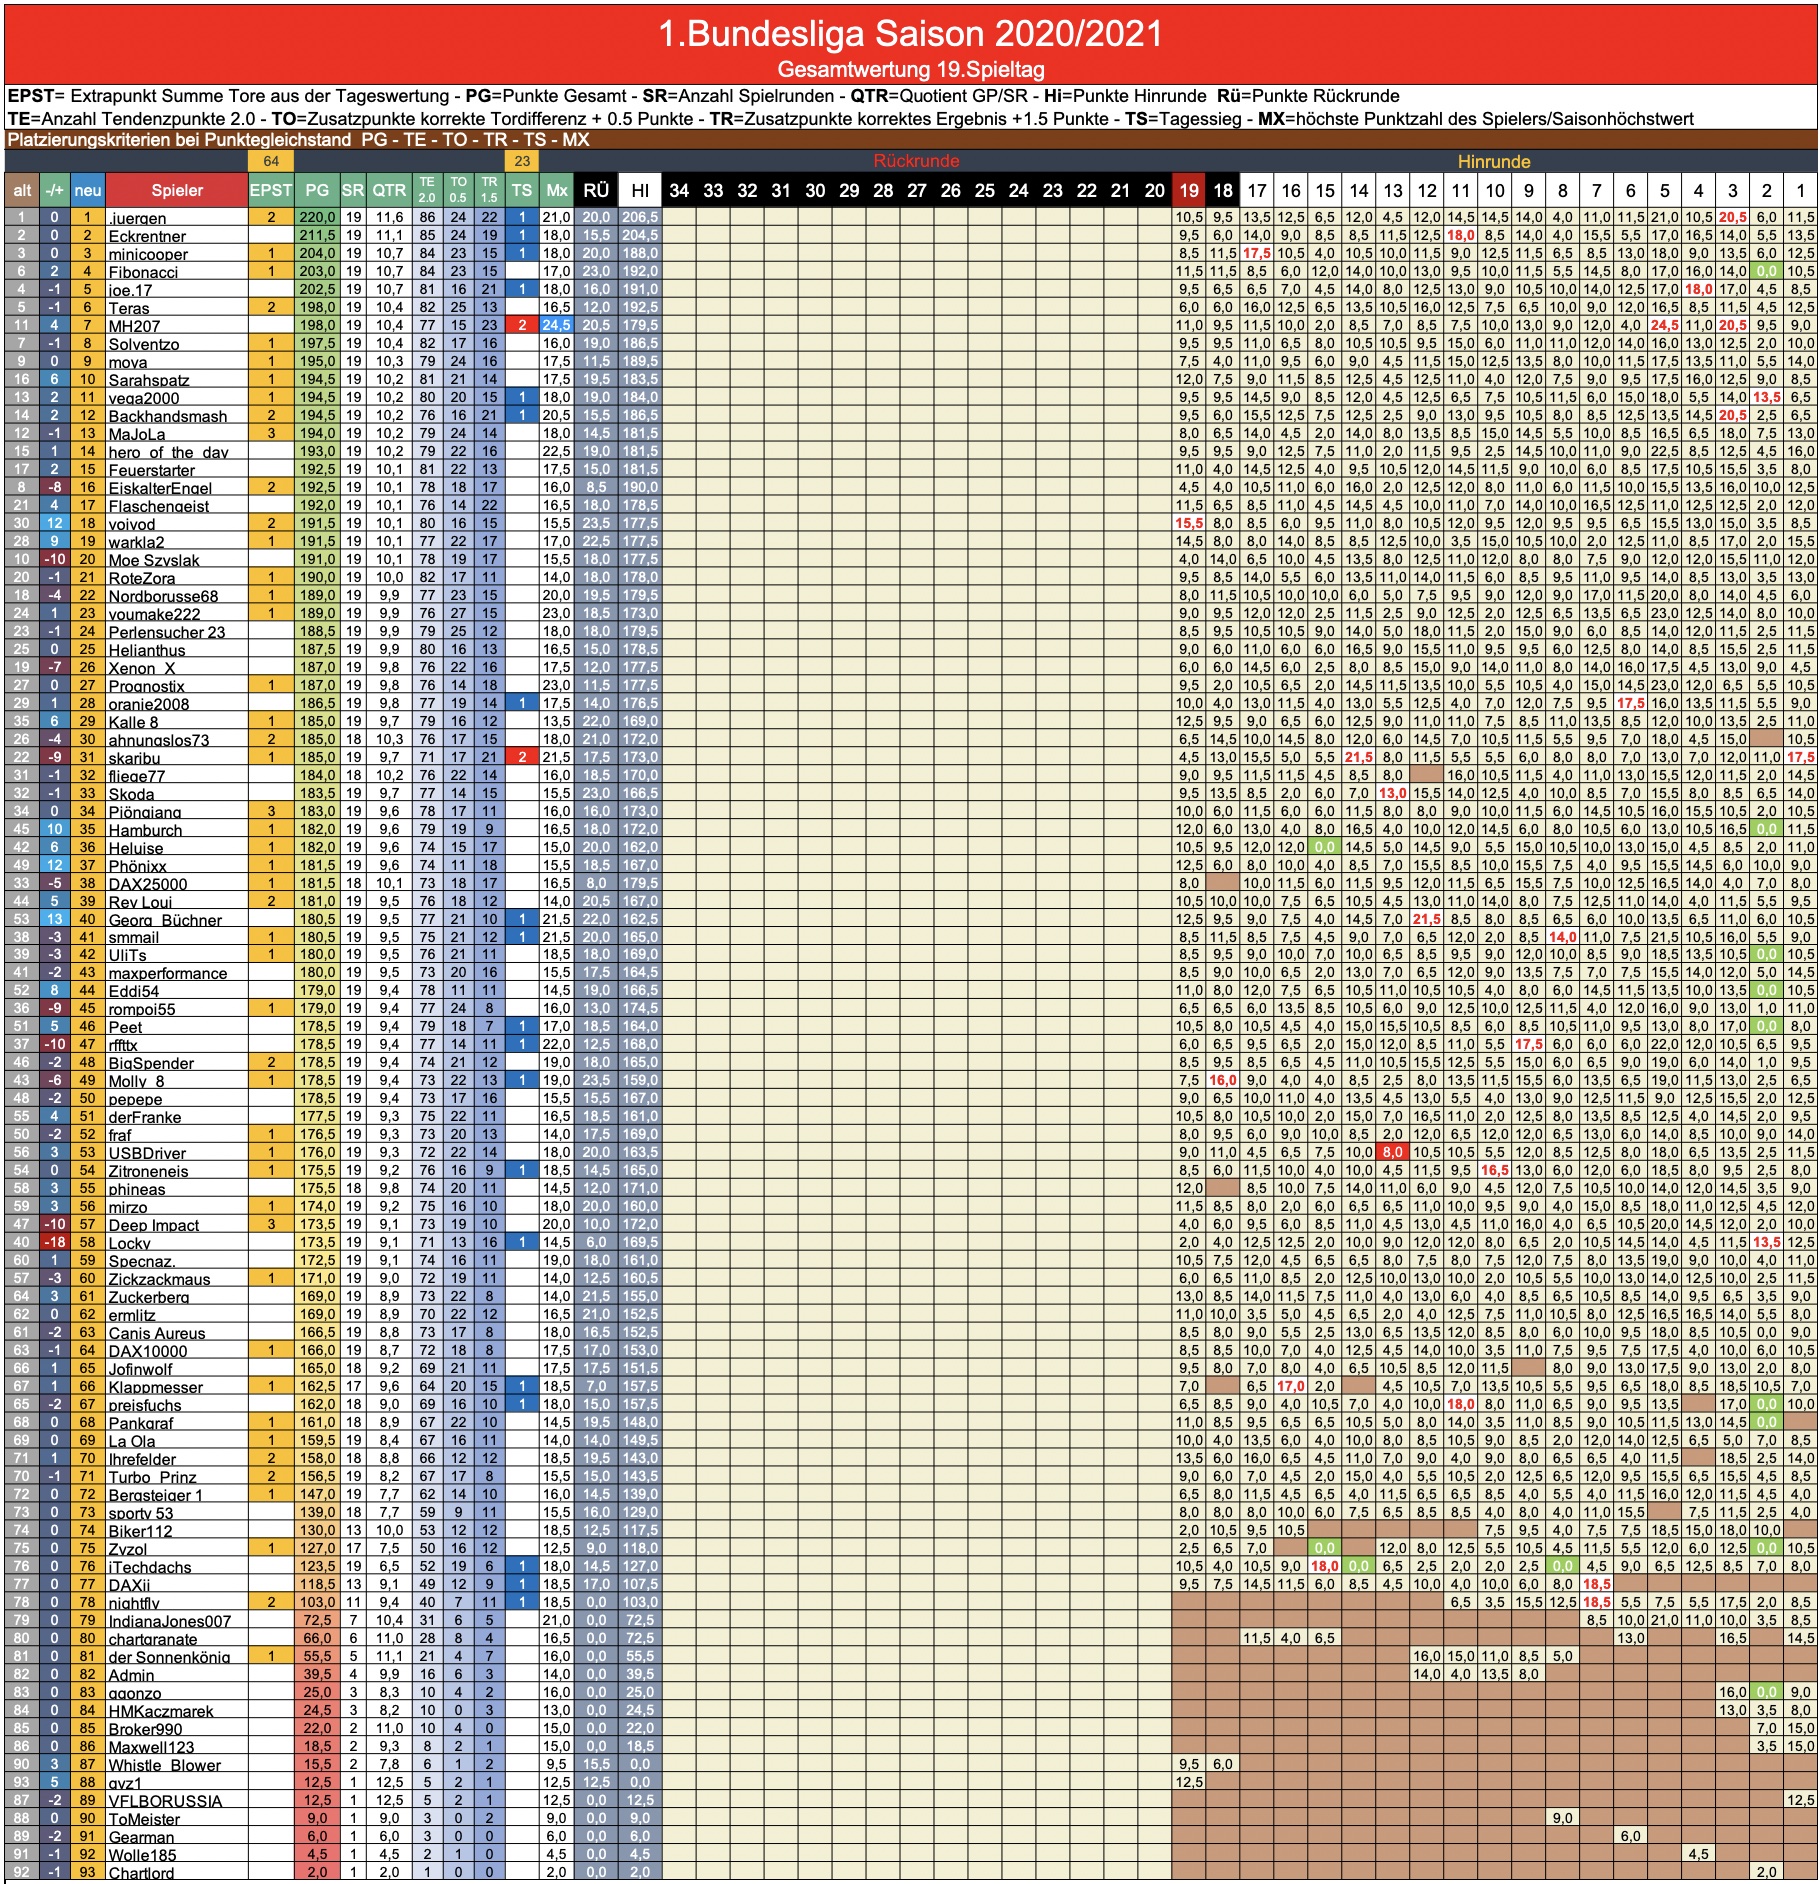Select the 'EPST' column header
Screen dimensions: 1820x1884
pyautogui.click(x=271, y=190)
